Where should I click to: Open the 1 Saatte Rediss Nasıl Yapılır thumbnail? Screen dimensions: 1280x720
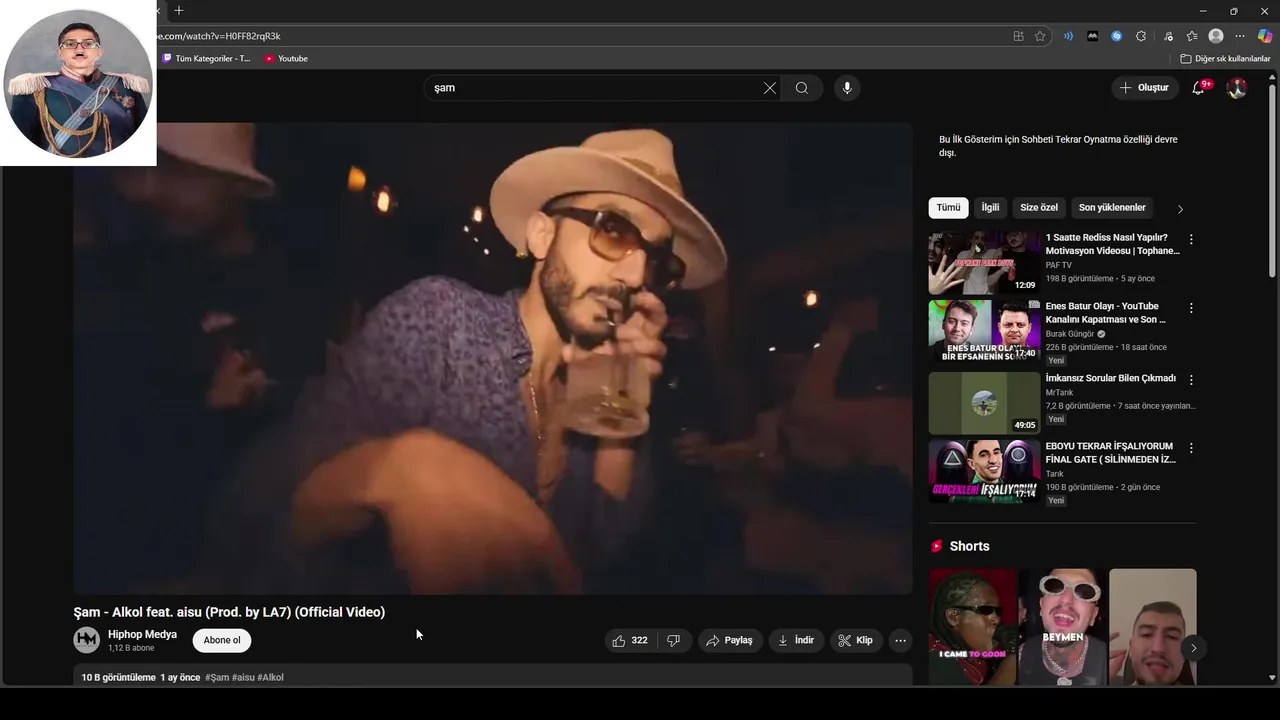984,263
